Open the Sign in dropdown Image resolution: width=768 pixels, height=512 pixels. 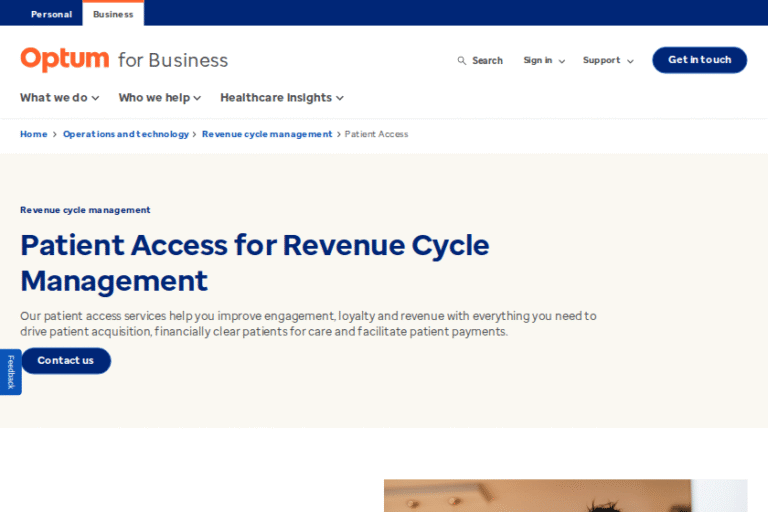543,61
